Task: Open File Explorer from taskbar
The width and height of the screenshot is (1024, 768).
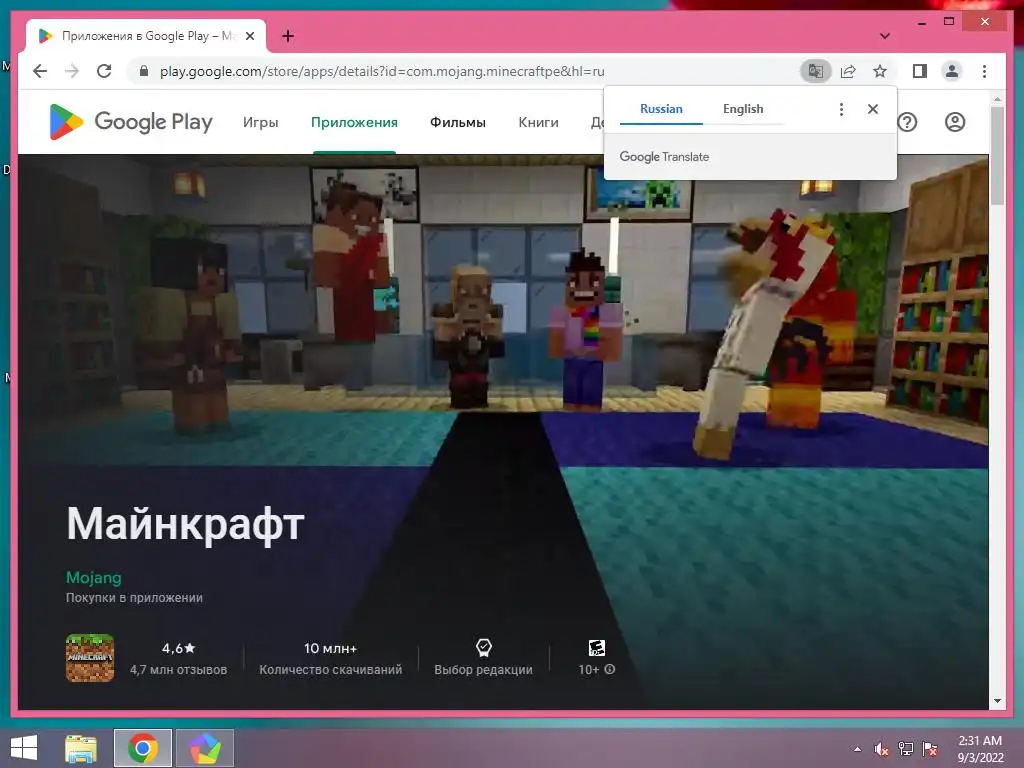Action: [81, 748]
